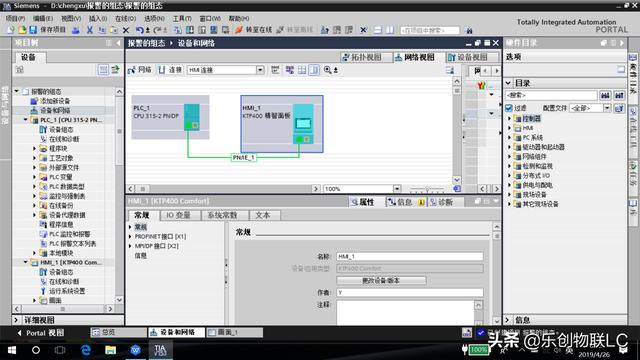This screenshot has width=640, height=360.
Task: Click the copy icon in toolbar
Action: 102,30
